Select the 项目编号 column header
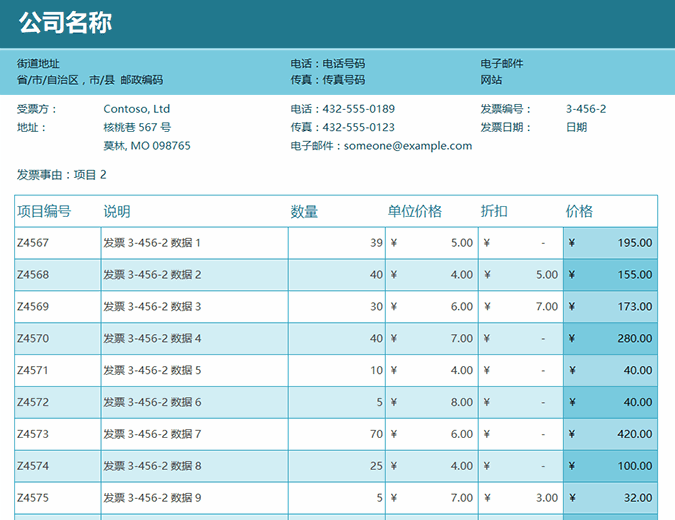675x520 pixels. tap(44, 211)
